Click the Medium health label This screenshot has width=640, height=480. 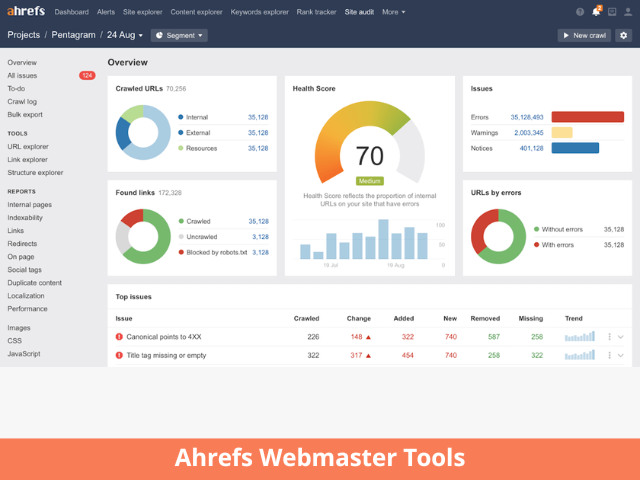pyautogui.click(x=369, y=181)
